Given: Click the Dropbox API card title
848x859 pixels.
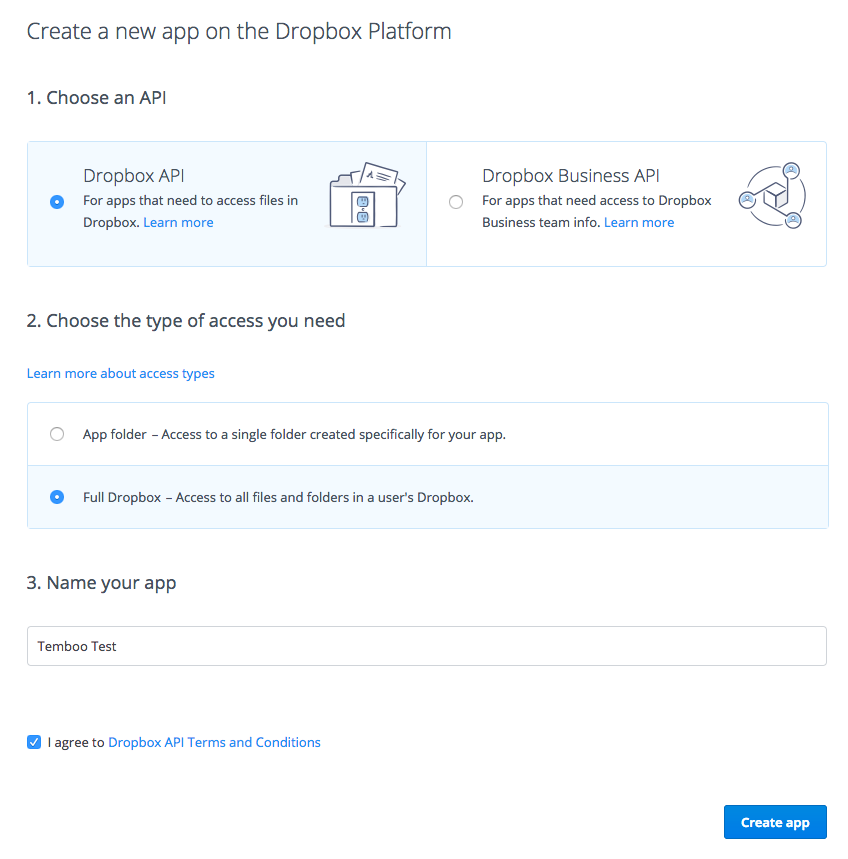Looking at the screenshot, I should click(x=133, y=176).
